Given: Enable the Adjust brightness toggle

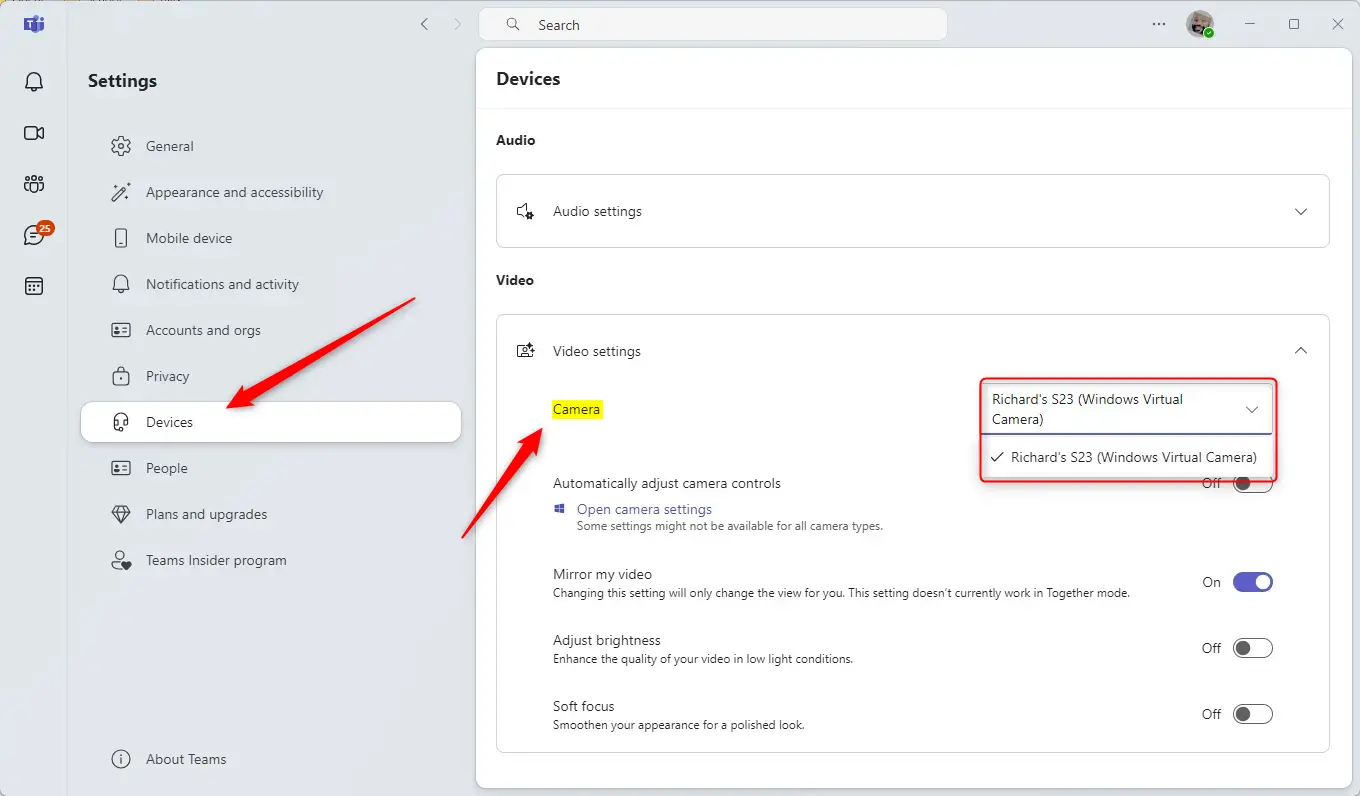Looking at the screenshot, I should point(1252,648).
